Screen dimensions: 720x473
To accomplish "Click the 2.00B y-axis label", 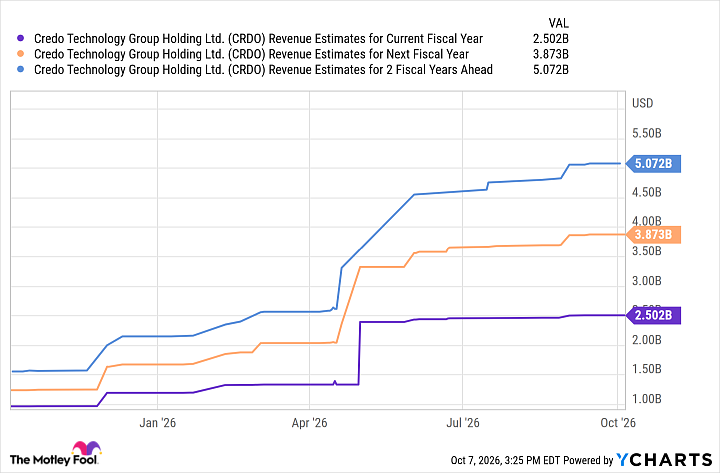I will pyautogui.click(x=647, y=340).
